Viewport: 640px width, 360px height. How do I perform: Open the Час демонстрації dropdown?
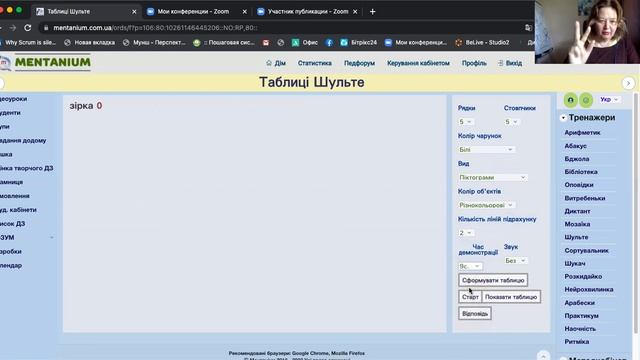pyautogui.click(x=470, y=266)
